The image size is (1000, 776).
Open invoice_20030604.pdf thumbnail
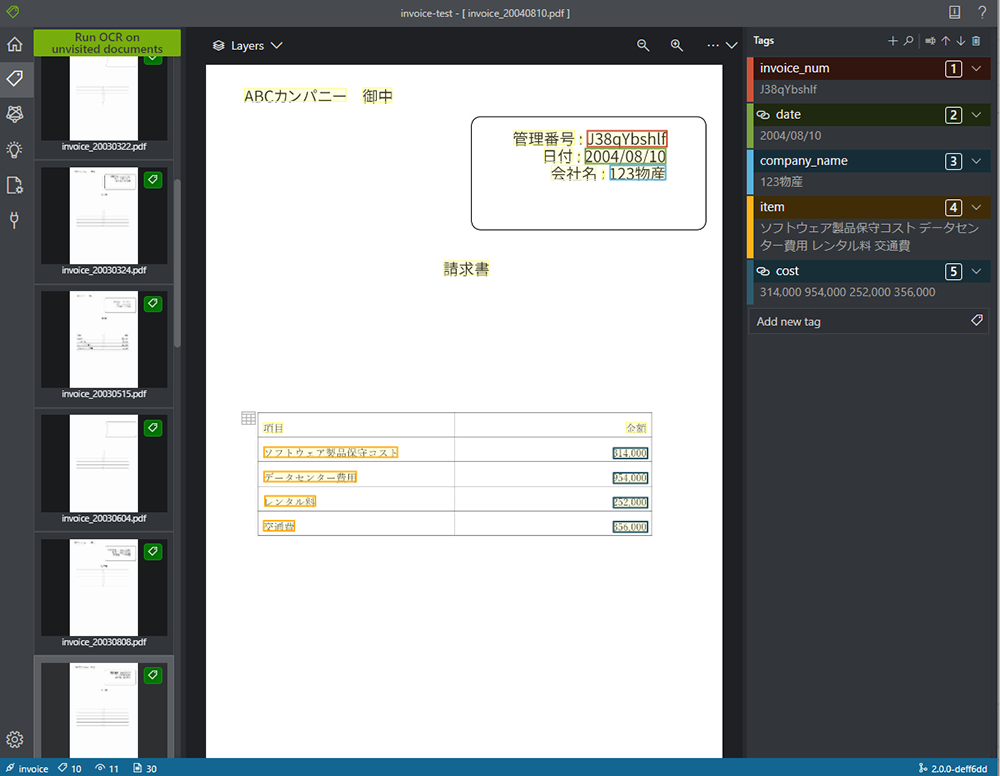pos(103,464)
